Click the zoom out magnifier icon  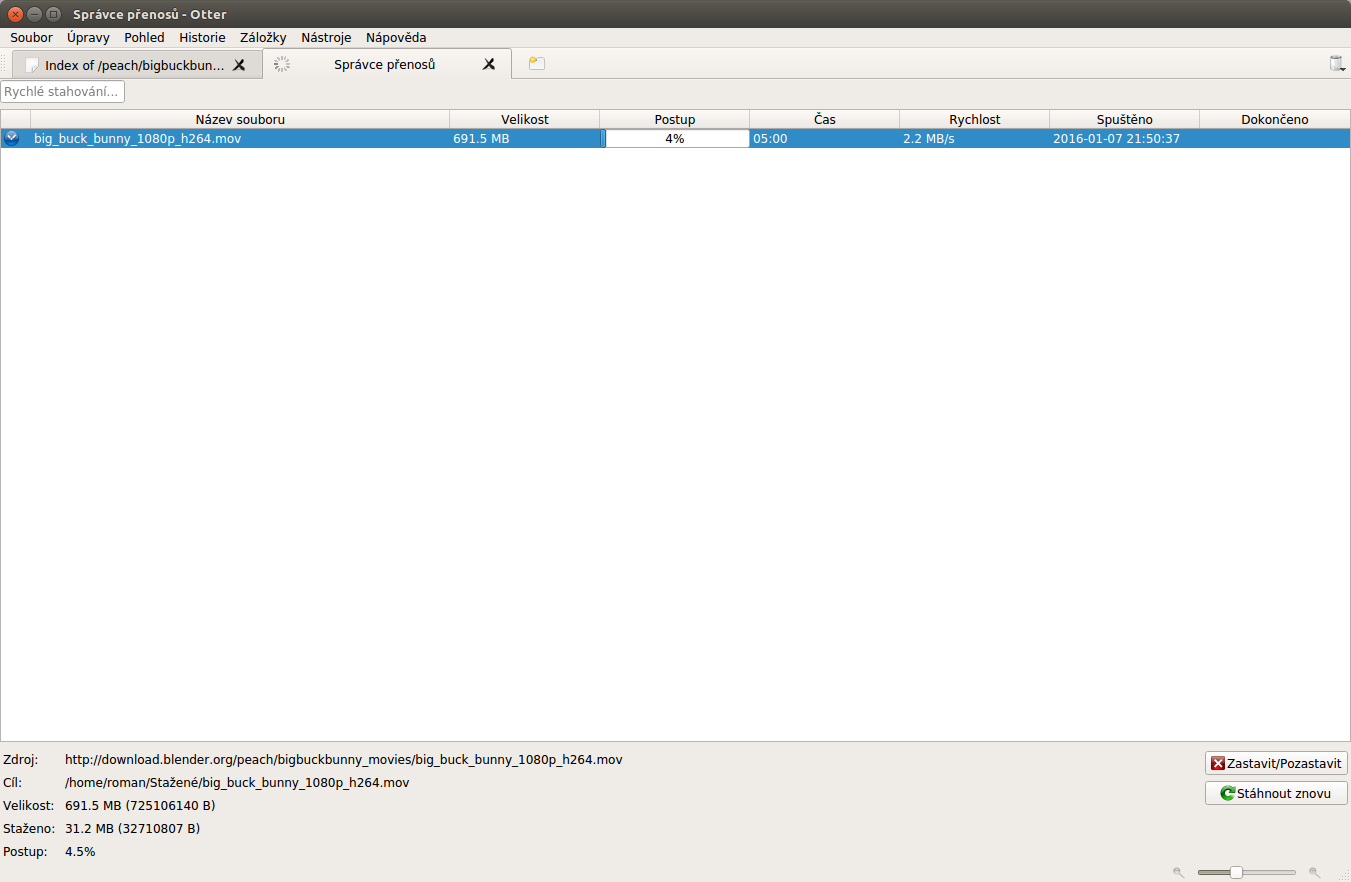[x=1178, y=872]
